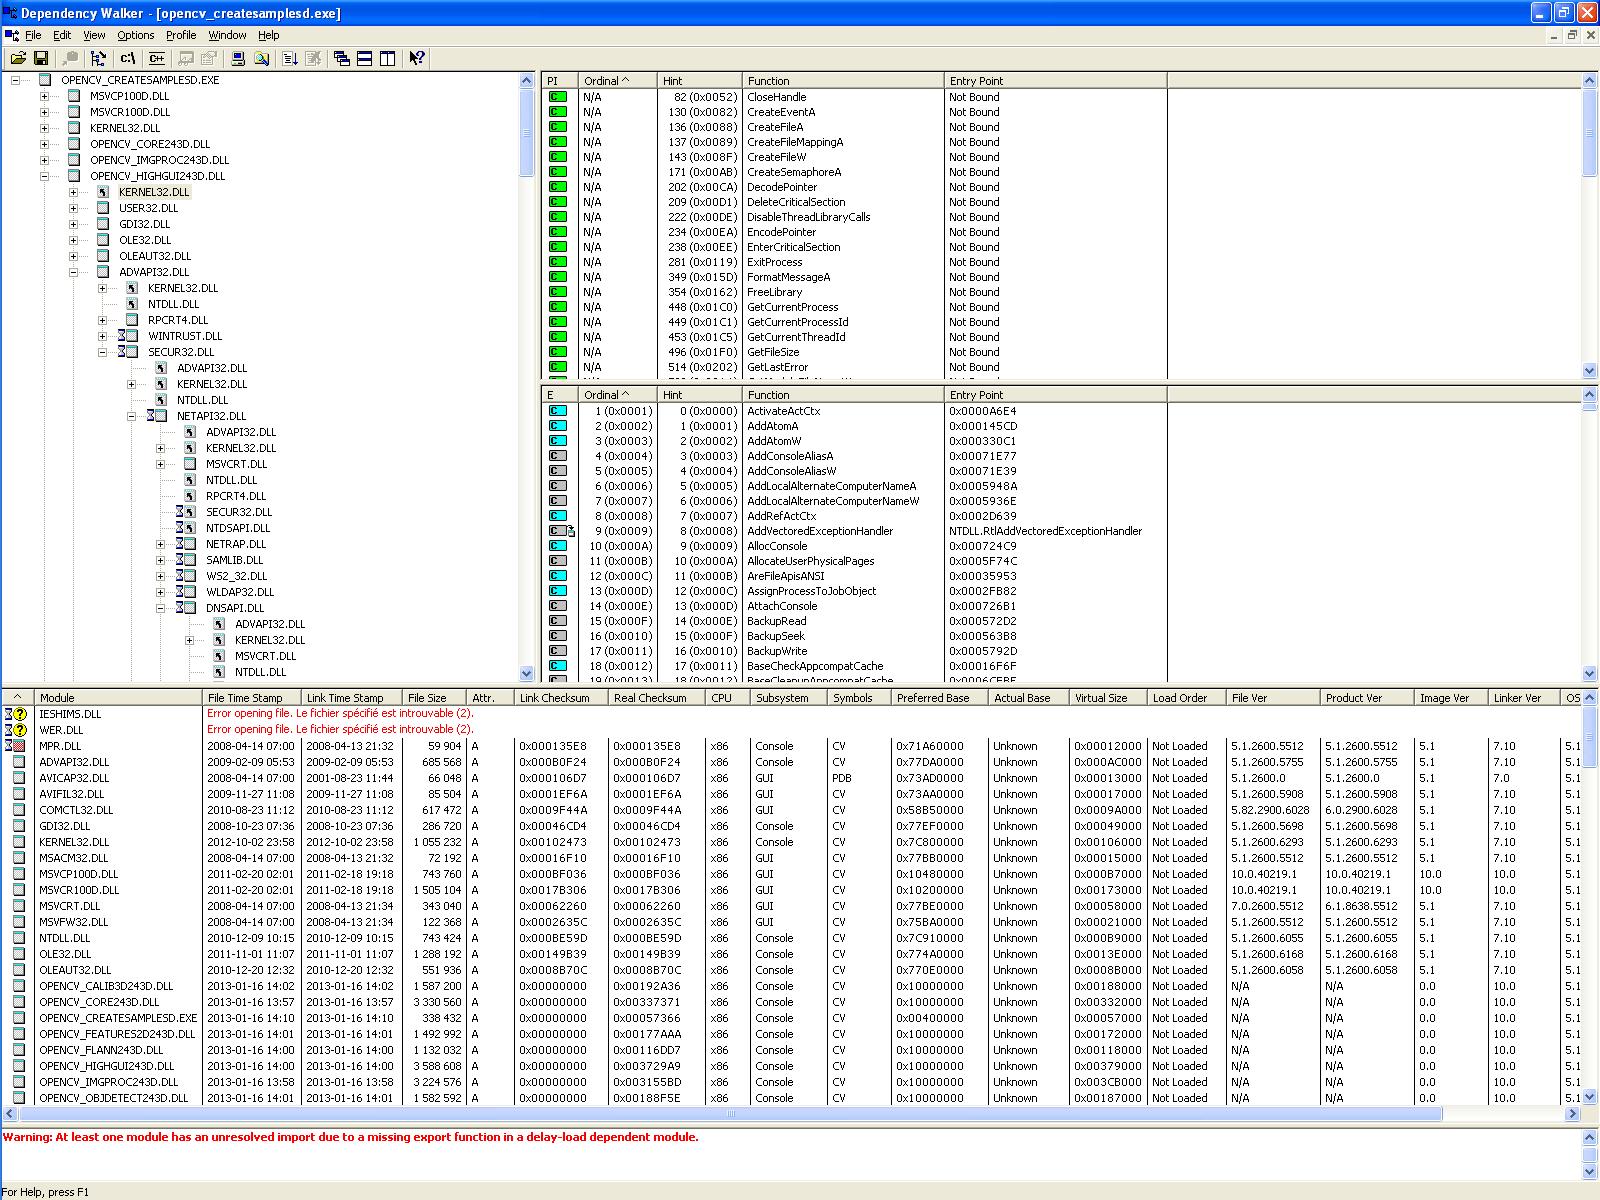Expand OPENCV_CORE243D.DLL tree node
Viewport: 1600px width, 1200px height.
click(44, 144)
